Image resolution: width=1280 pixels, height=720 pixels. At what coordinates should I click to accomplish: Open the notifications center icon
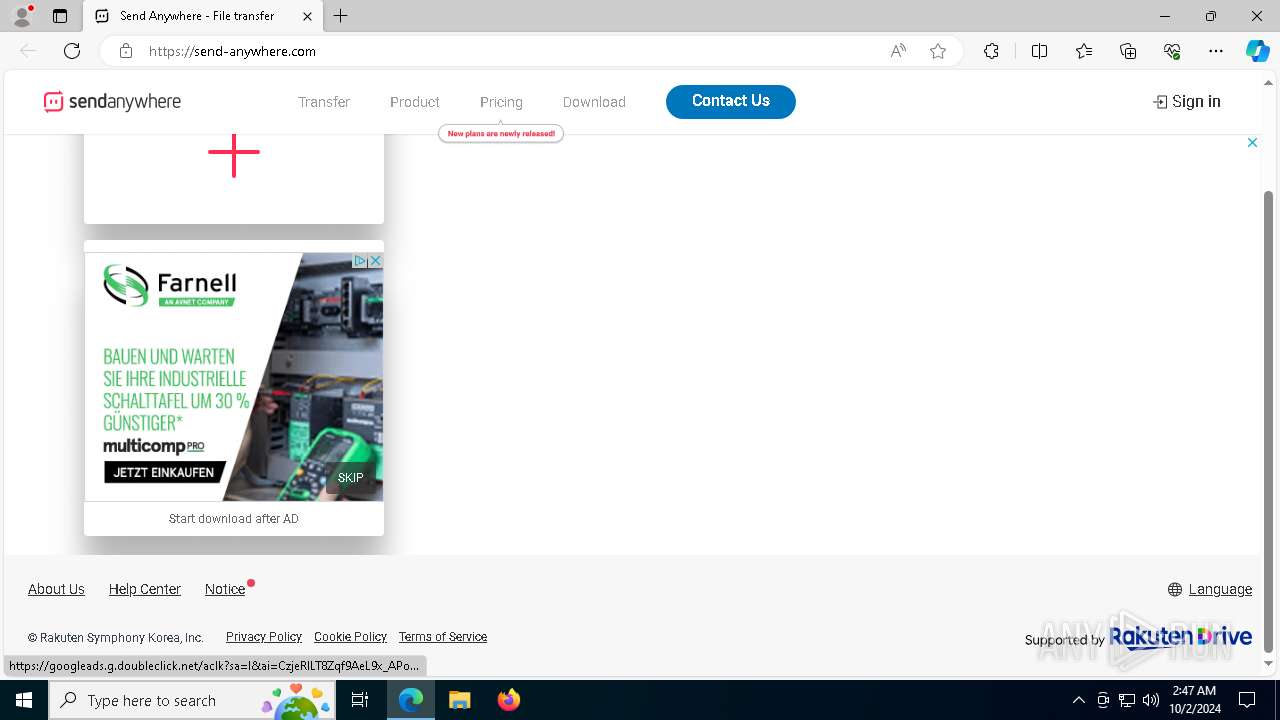point(1247,700)
